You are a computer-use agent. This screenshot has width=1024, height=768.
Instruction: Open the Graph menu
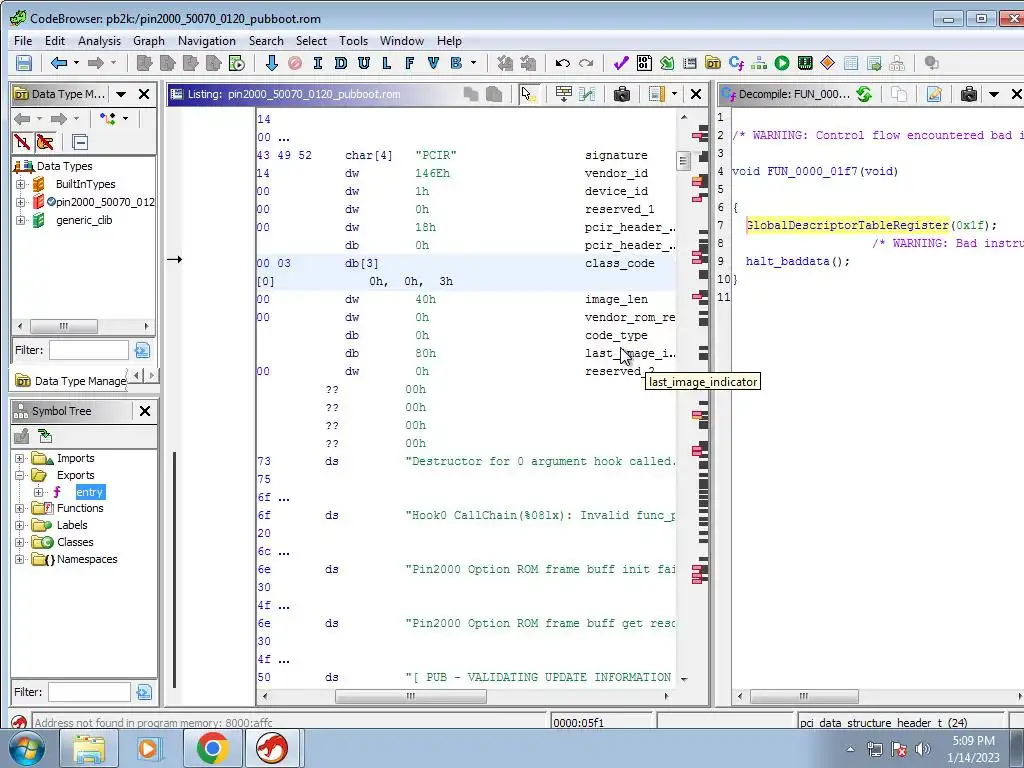[x=149, y=40]
